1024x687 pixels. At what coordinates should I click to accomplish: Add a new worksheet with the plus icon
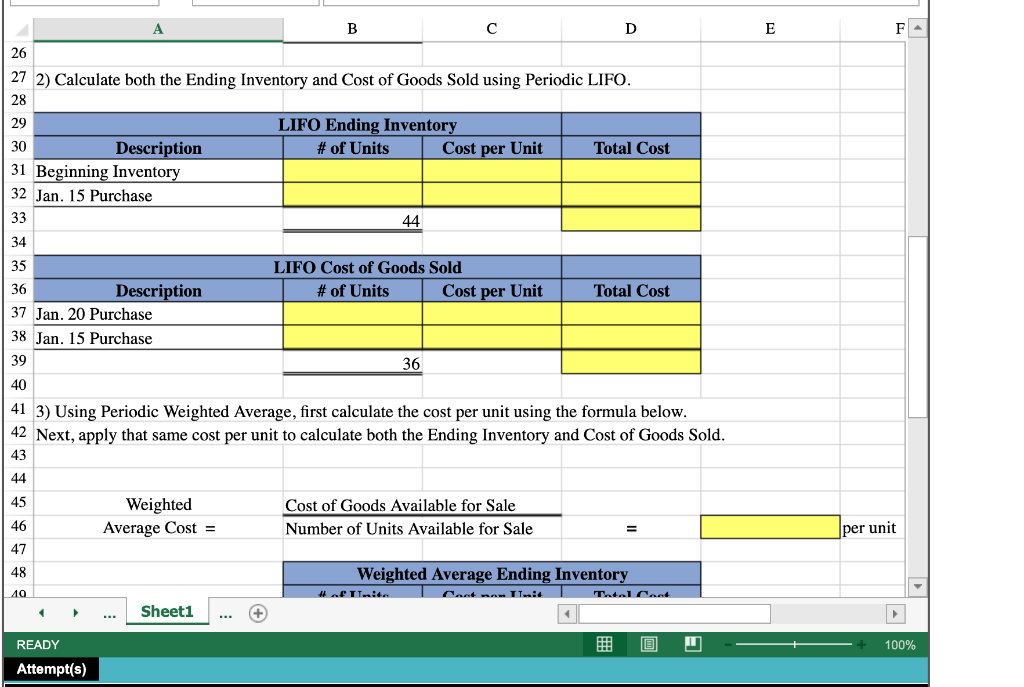coord(258,613)
